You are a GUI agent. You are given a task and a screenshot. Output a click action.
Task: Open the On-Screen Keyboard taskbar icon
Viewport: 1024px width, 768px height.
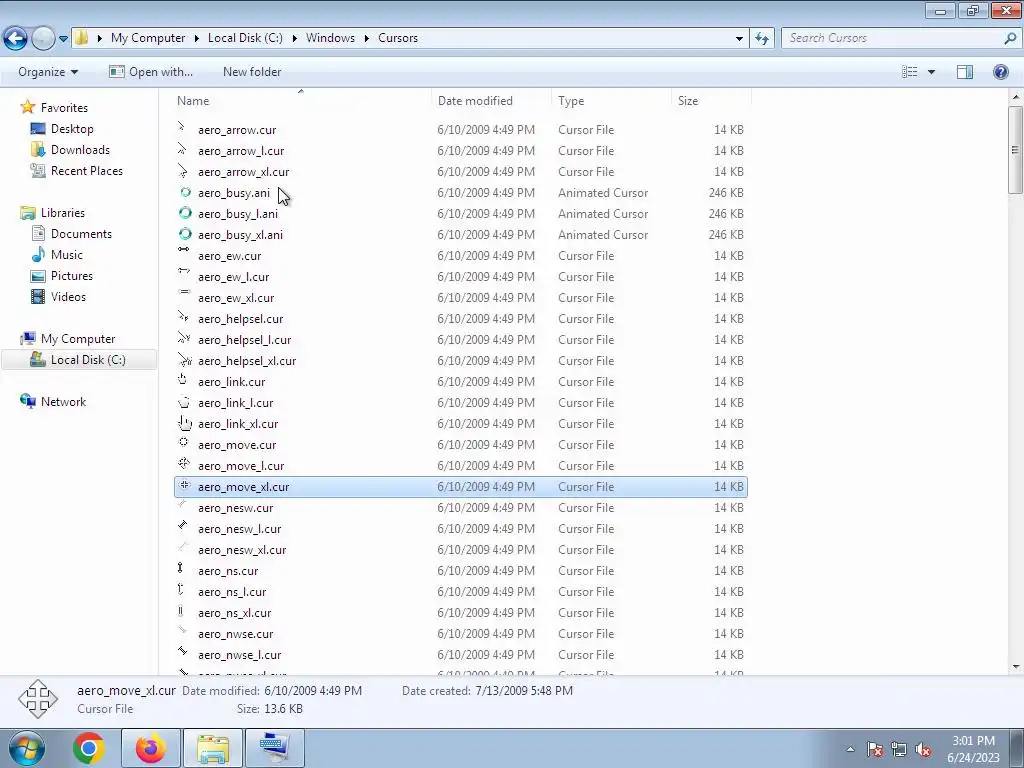[x=274, y=748]
